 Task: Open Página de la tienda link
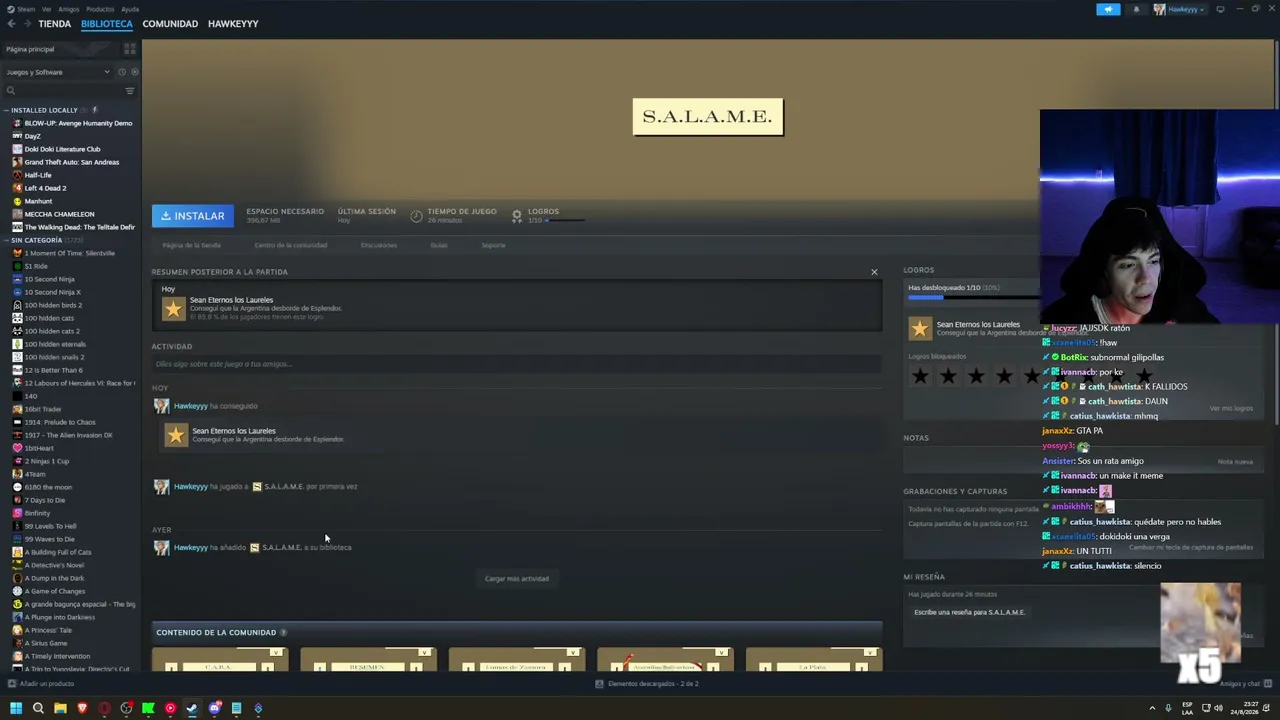(x=192, y=245)
